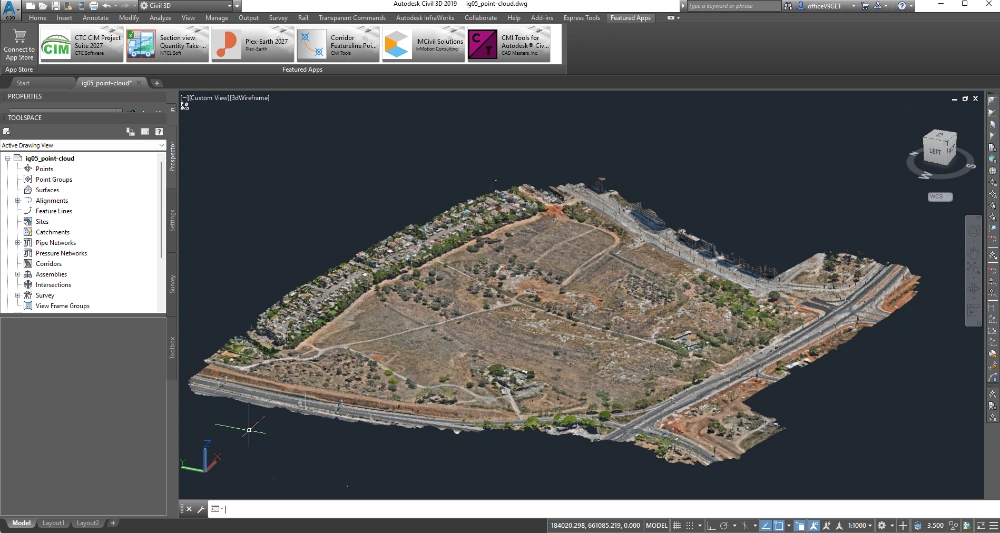
Task: Click MODEL space button in status bar
Action: pos(656,525)
